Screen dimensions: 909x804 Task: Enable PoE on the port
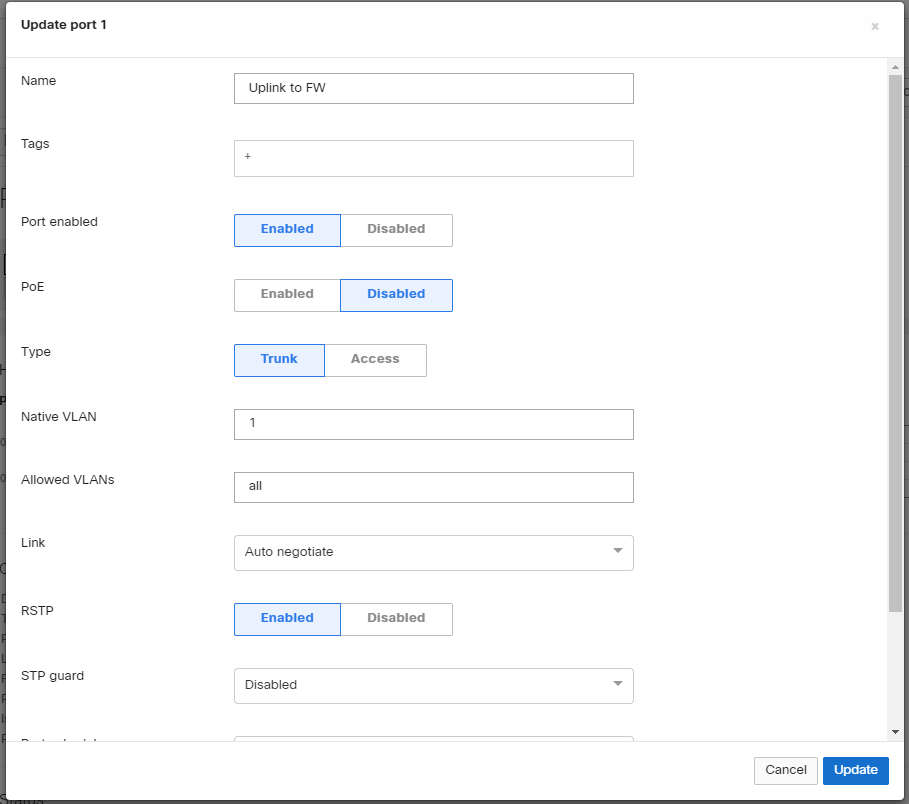coord(287,294)
